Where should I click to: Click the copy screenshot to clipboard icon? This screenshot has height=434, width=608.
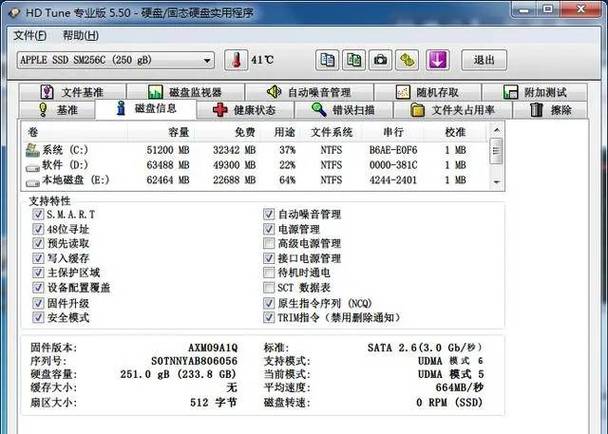pos(354,60)
